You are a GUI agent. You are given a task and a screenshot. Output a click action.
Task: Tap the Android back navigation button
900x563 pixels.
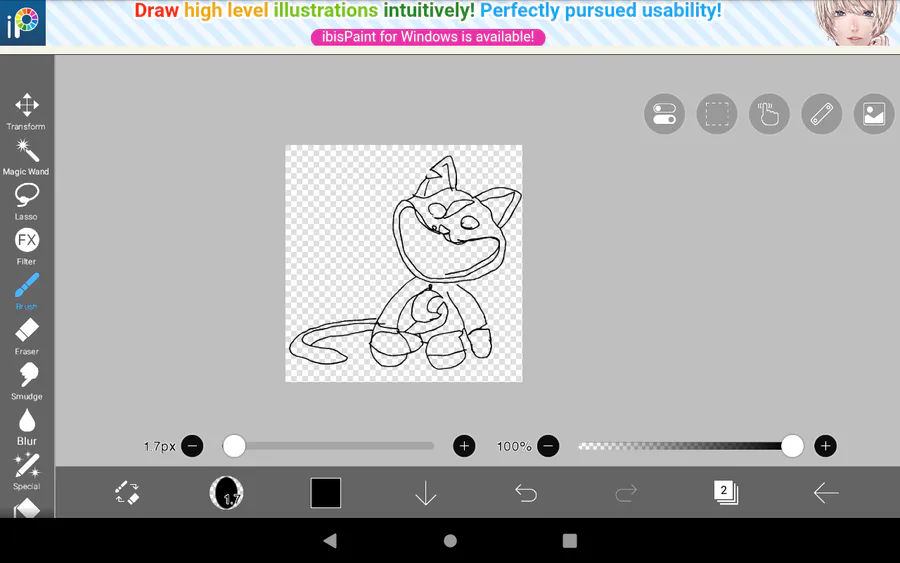click(330, 540)
